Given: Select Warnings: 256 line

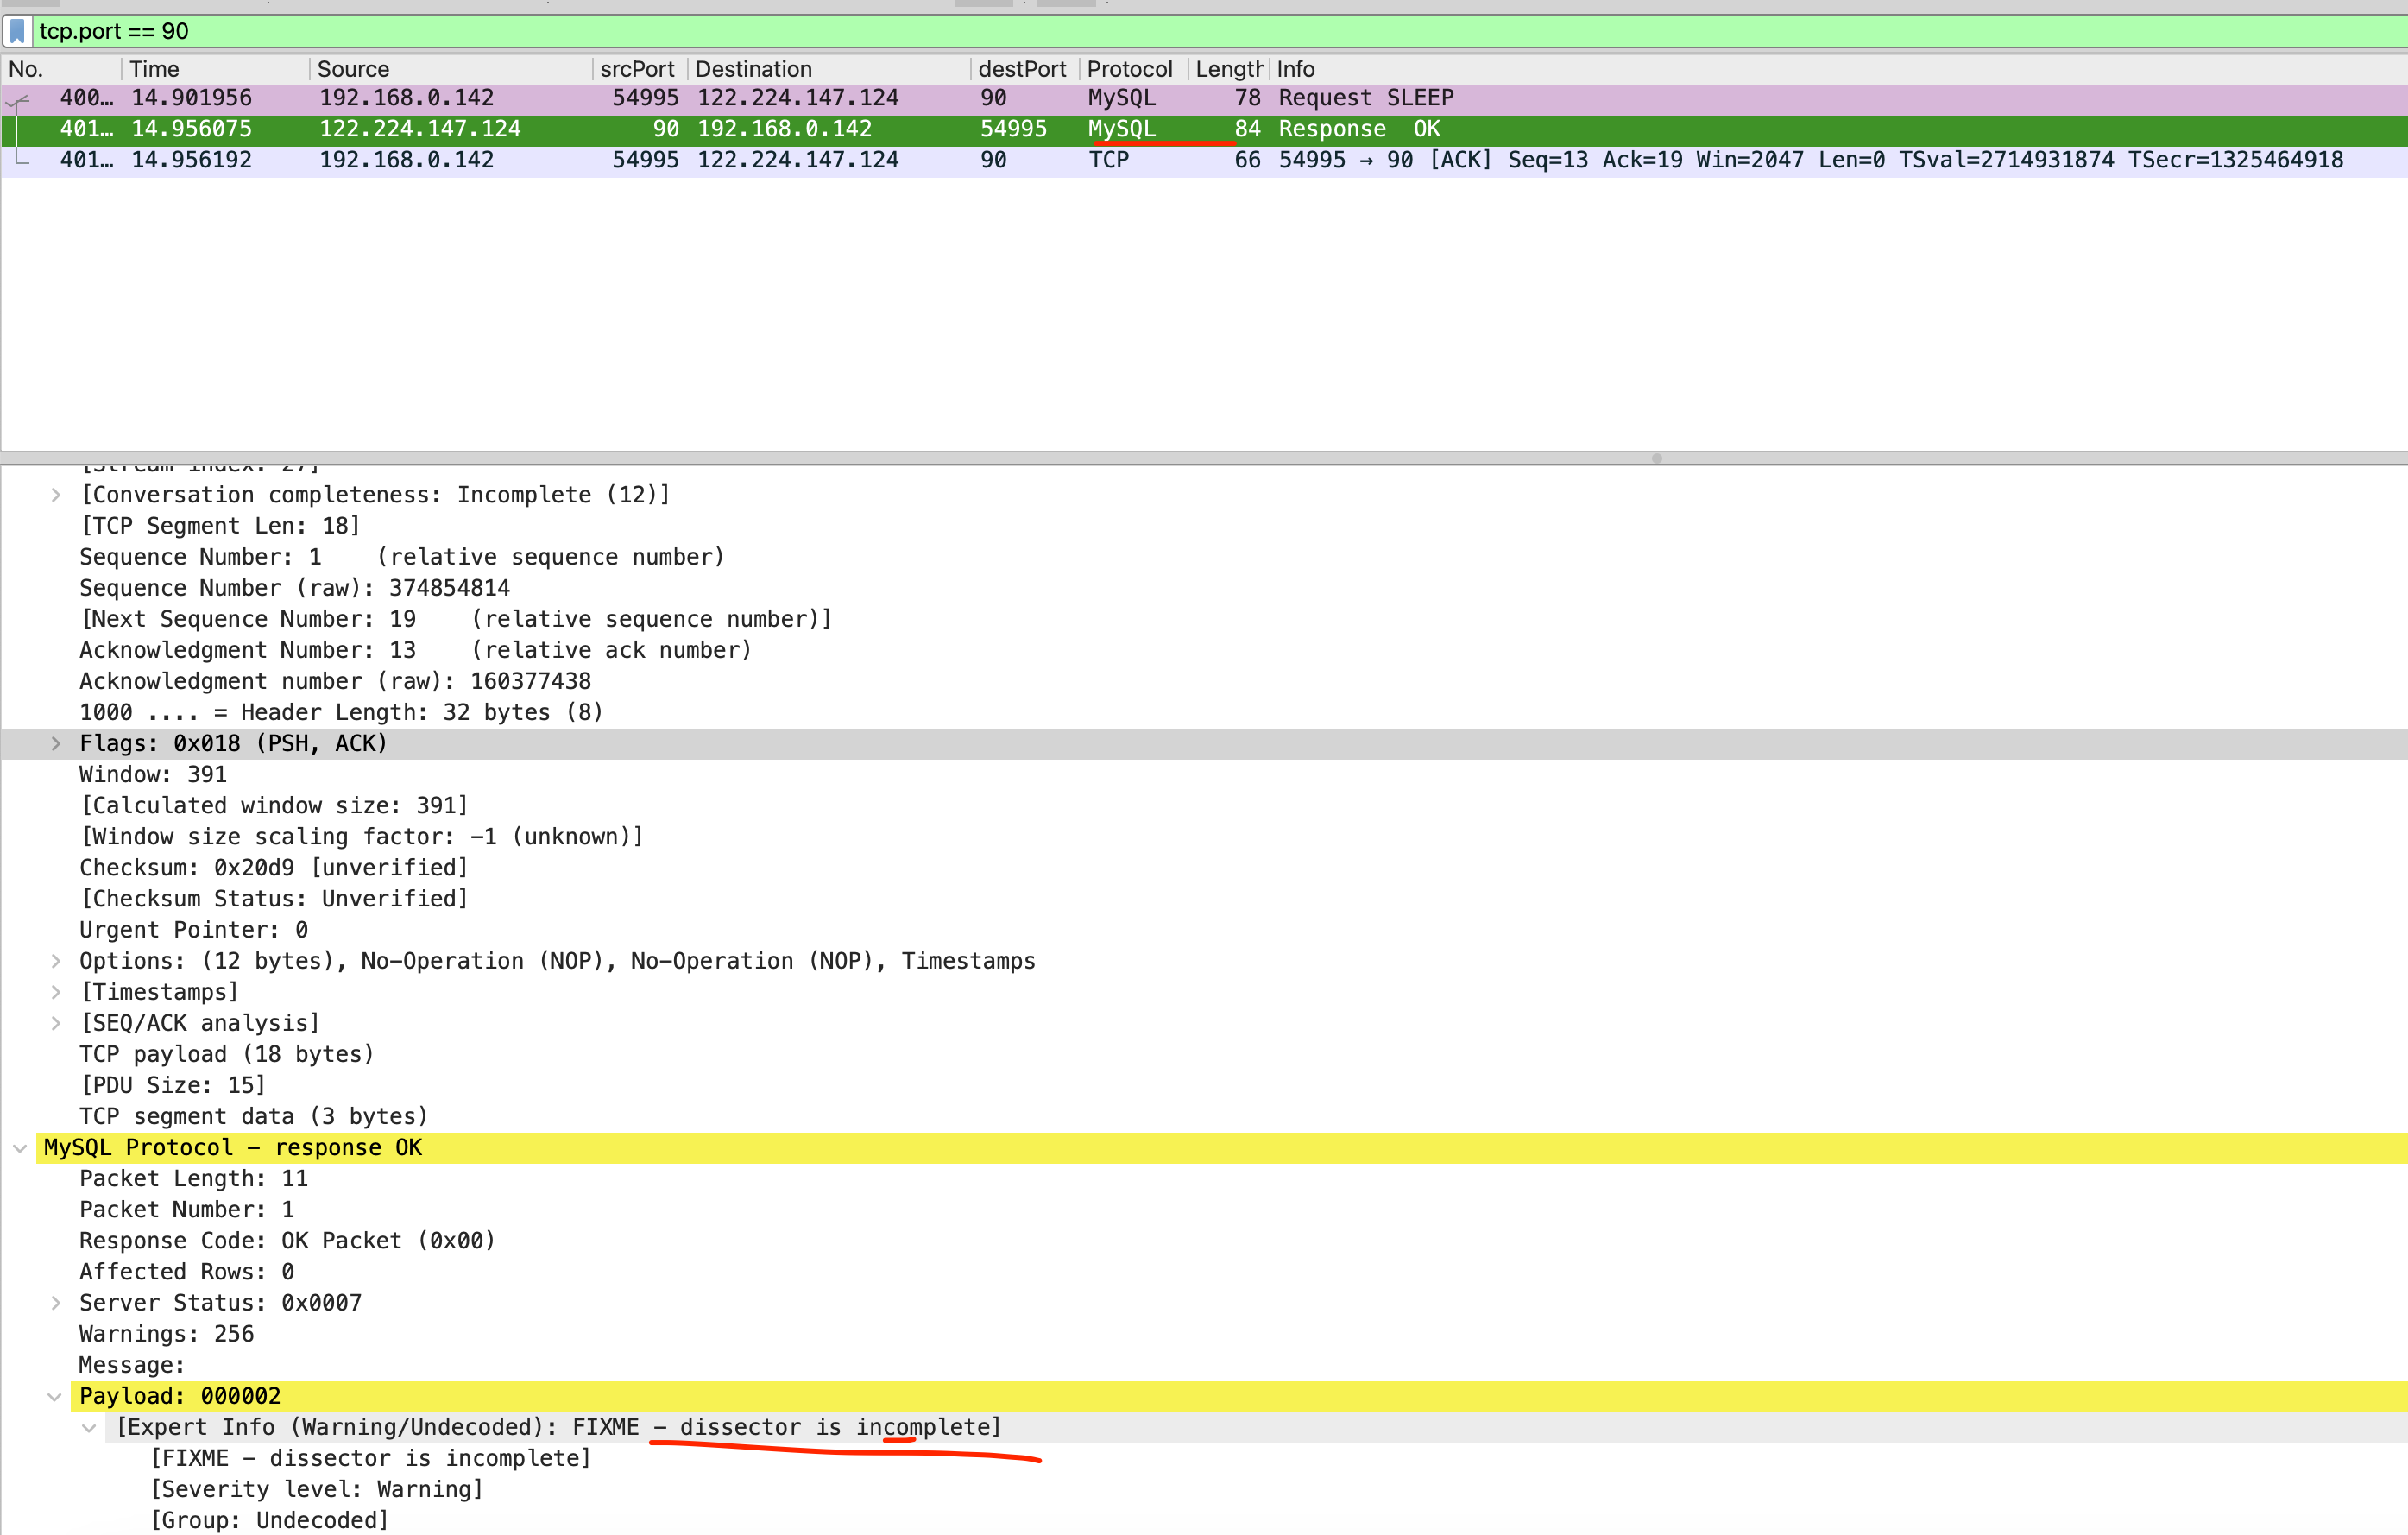Looking at the screenshot, I should (x=167, y=1335).
